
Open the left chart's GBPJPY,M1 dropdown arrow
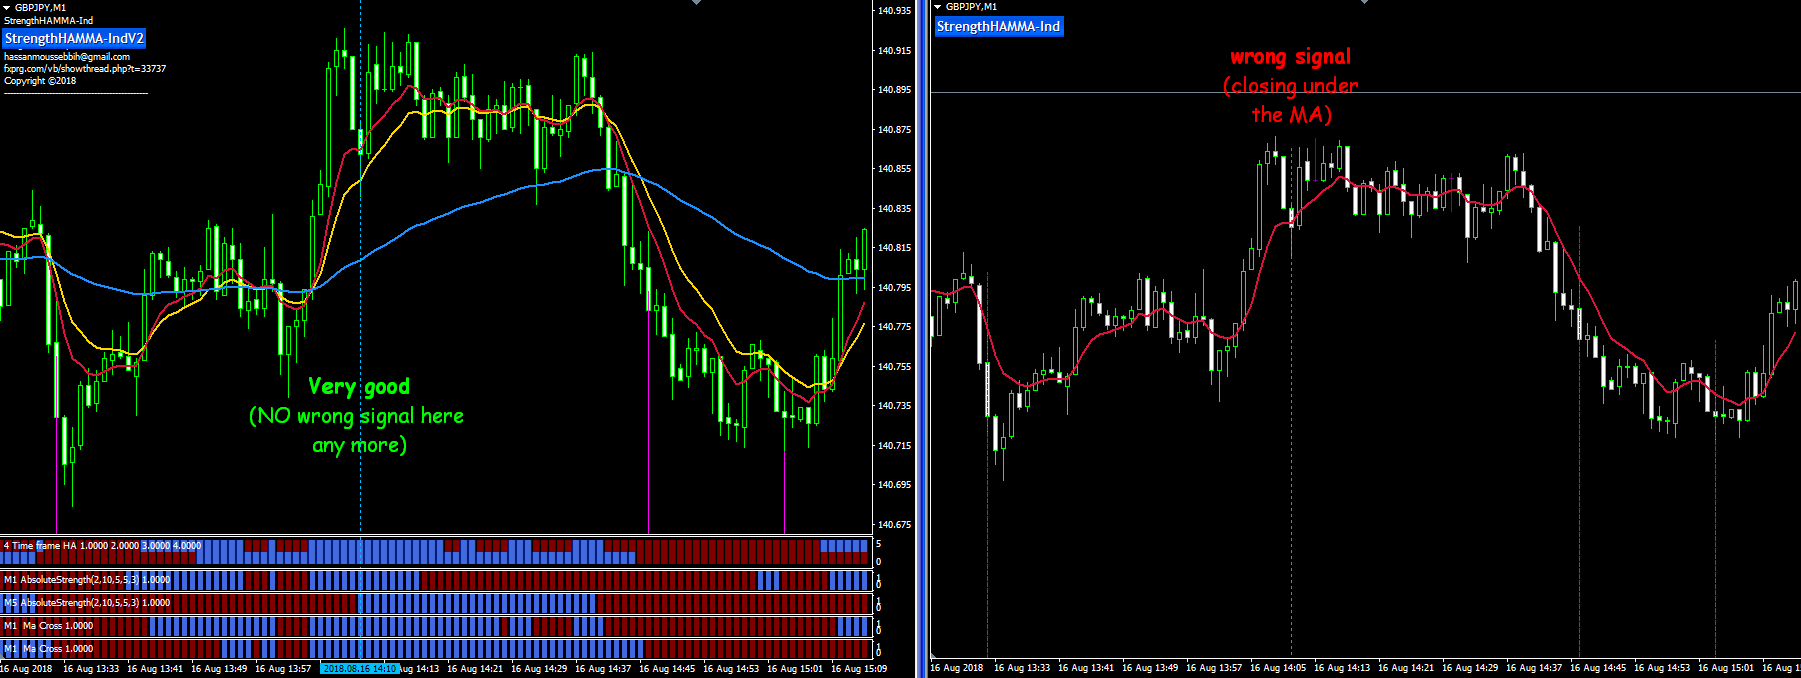coord(7,7)
